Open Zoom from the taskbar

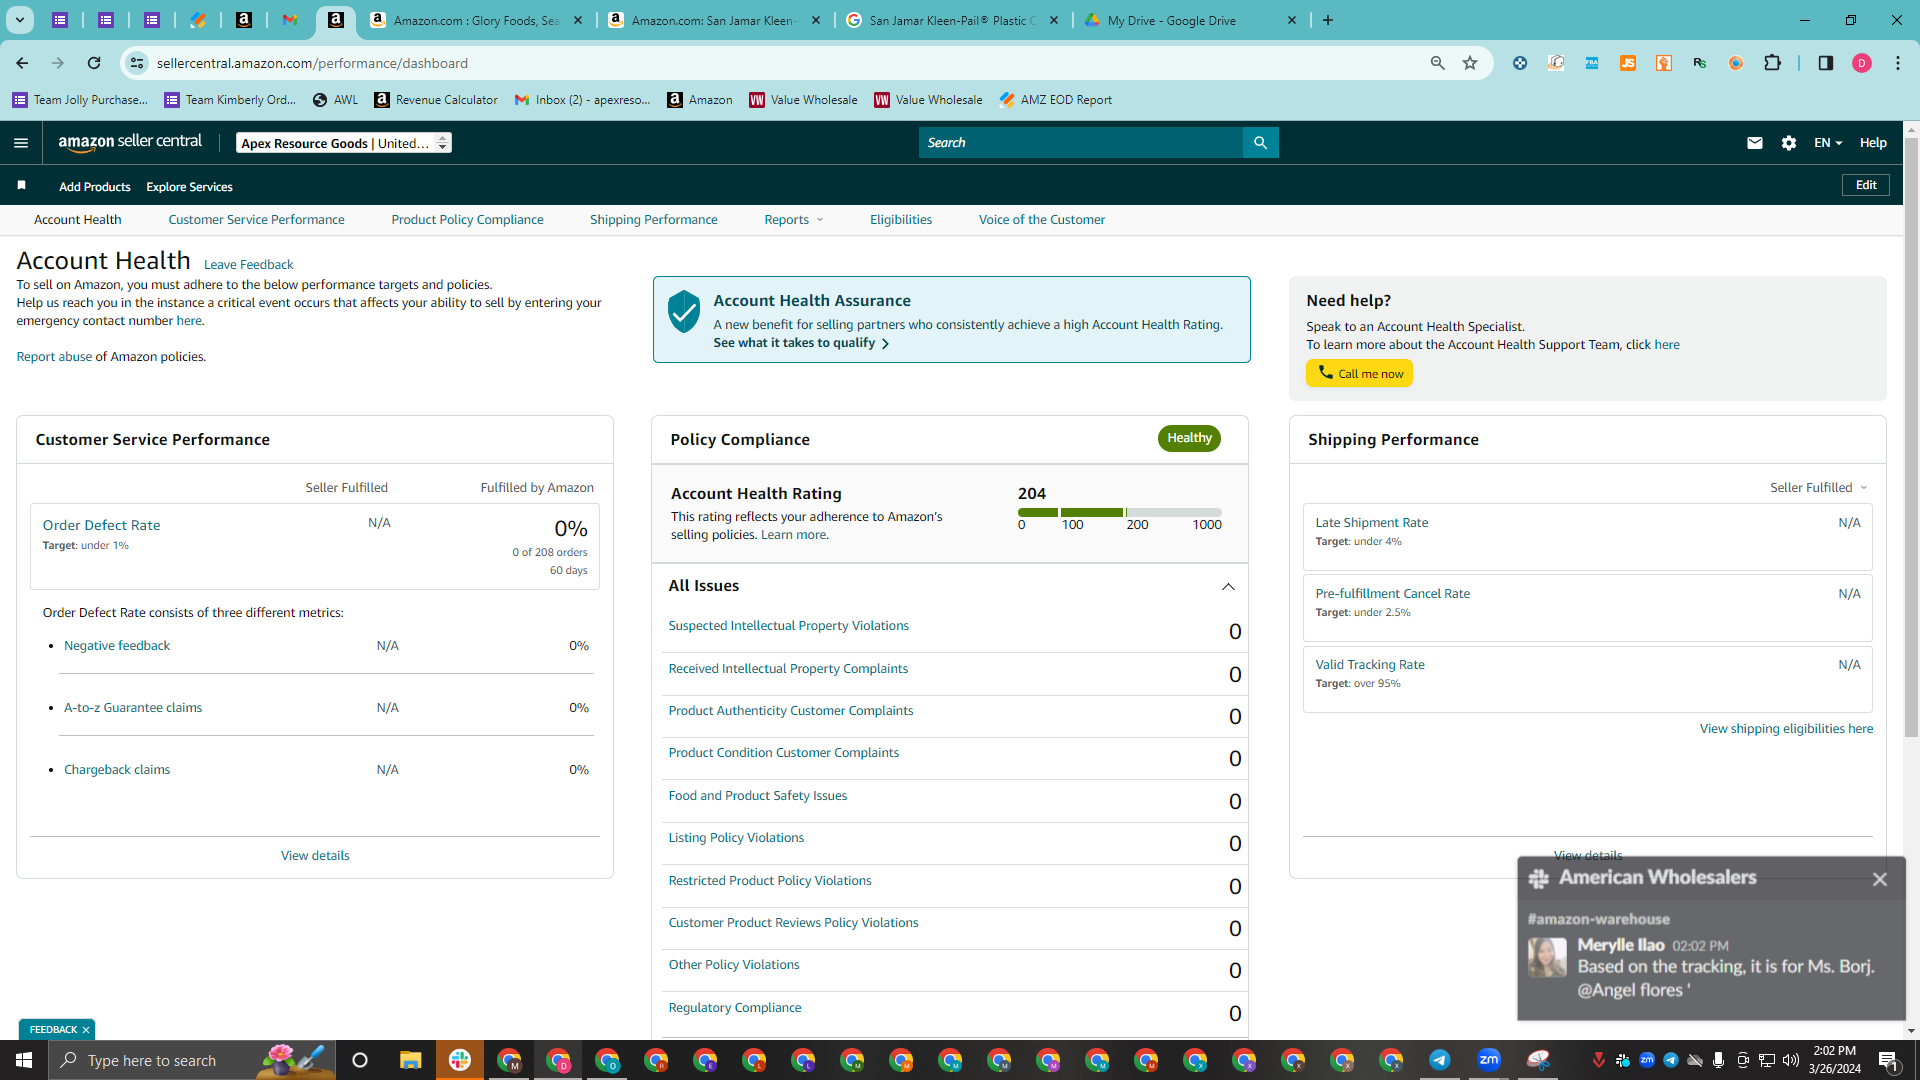click(1489, 1060)
